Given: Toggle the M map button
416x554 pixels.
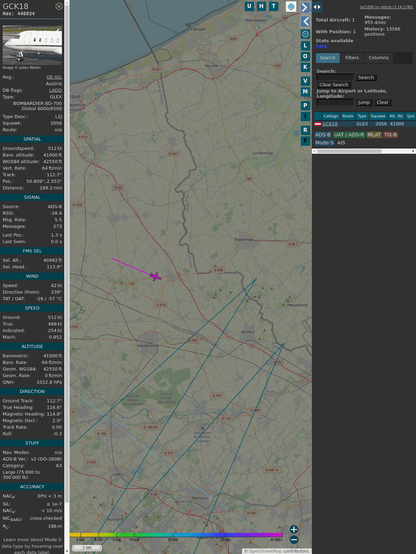Looking at the screenshot, I should 305,92.
